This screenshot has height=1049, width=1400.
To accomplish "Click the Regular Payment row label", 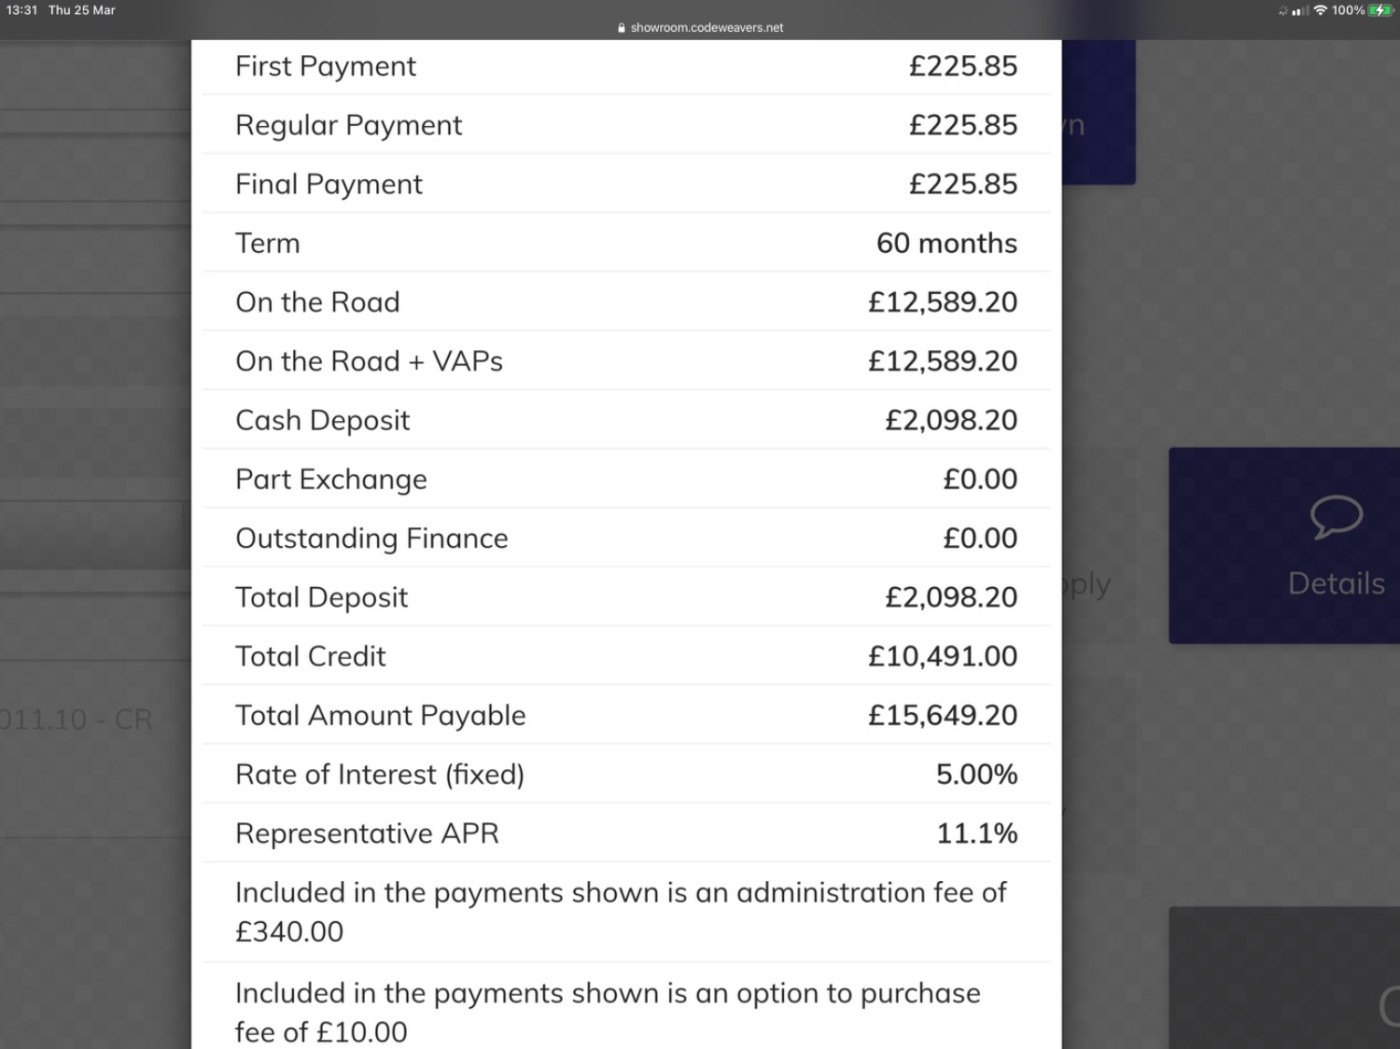I will (x=348, y=125).
